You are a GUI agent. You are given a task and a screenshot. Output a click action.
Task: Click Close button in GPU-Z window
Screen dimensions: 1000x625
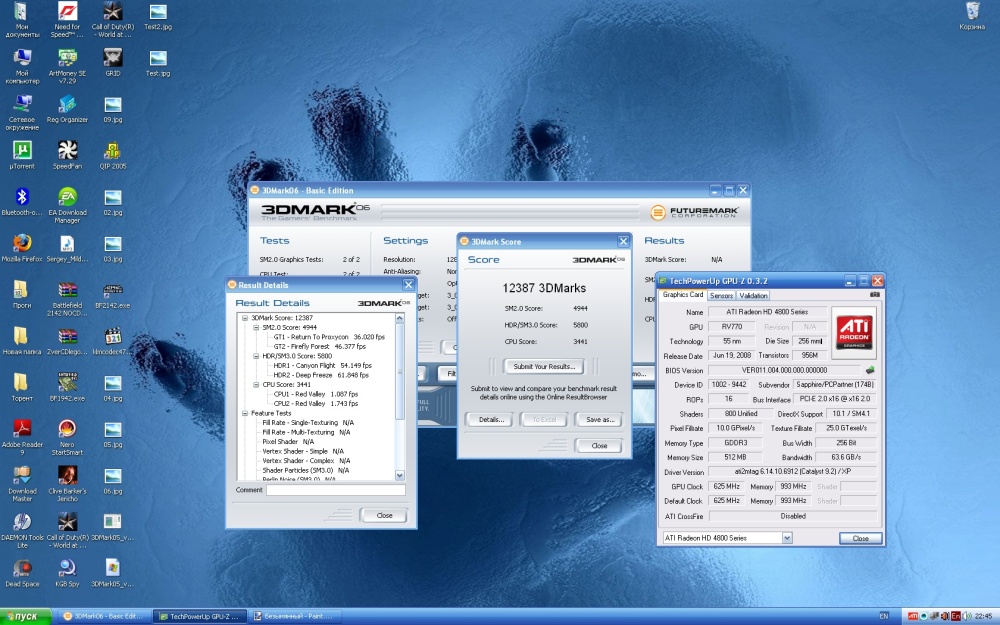pos(860,538)
